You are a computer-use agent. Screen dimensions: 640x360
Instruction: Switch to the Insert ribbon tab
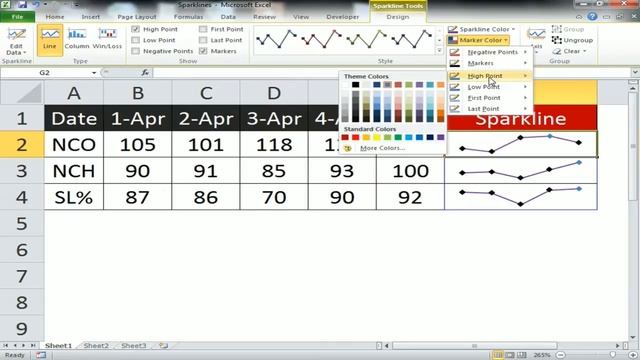(91, 17)
